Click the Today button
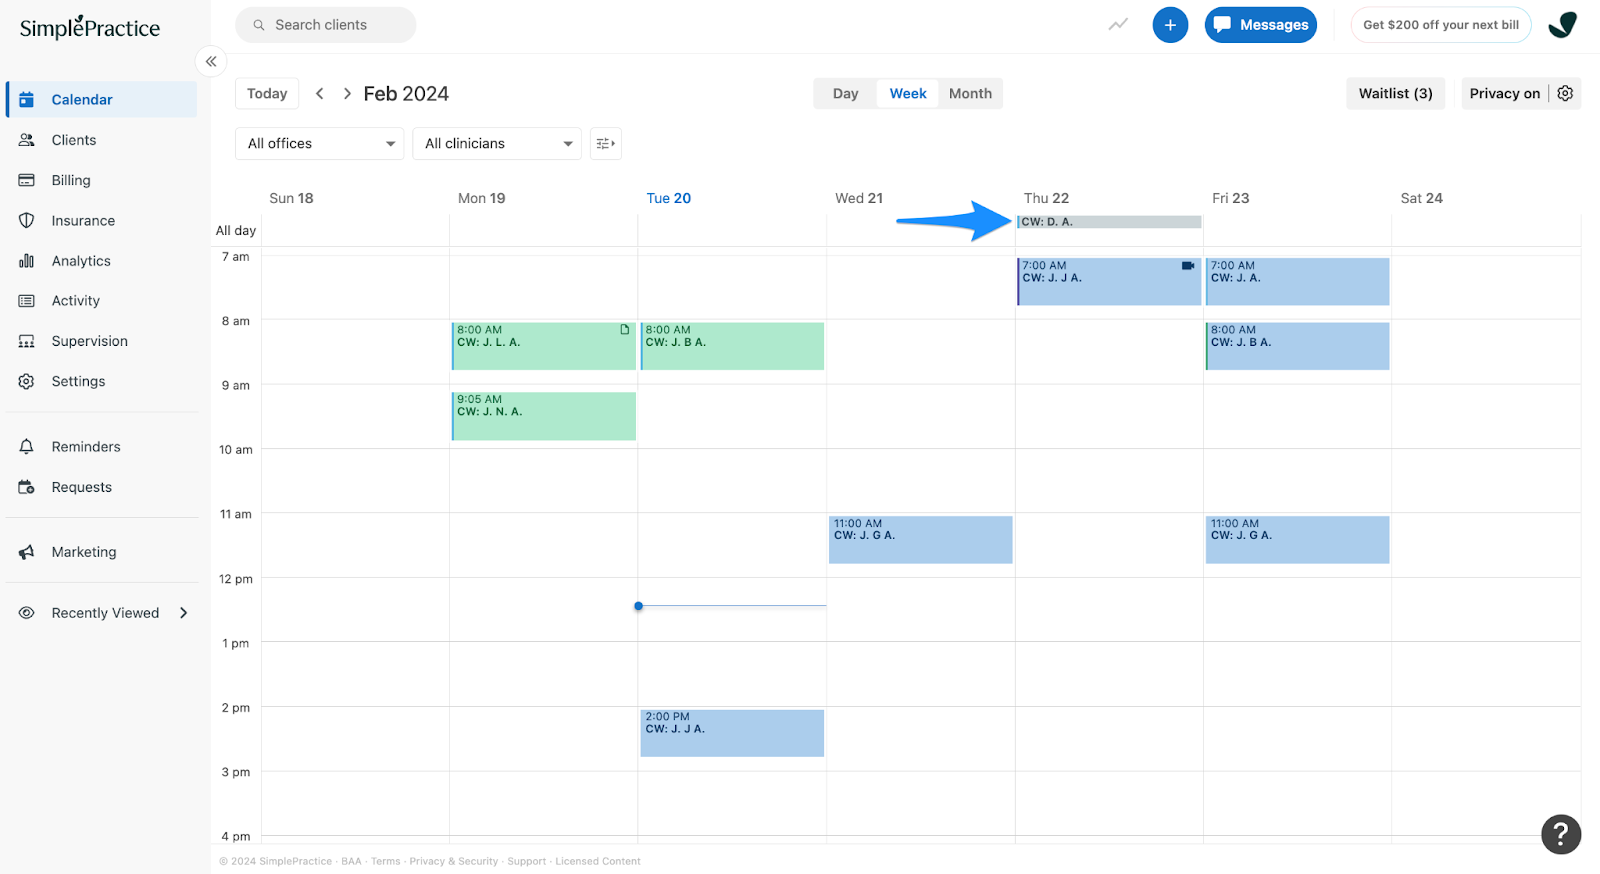Viewport: 1600px width, 874px height. pyautogui.click(x=267, y=94)
